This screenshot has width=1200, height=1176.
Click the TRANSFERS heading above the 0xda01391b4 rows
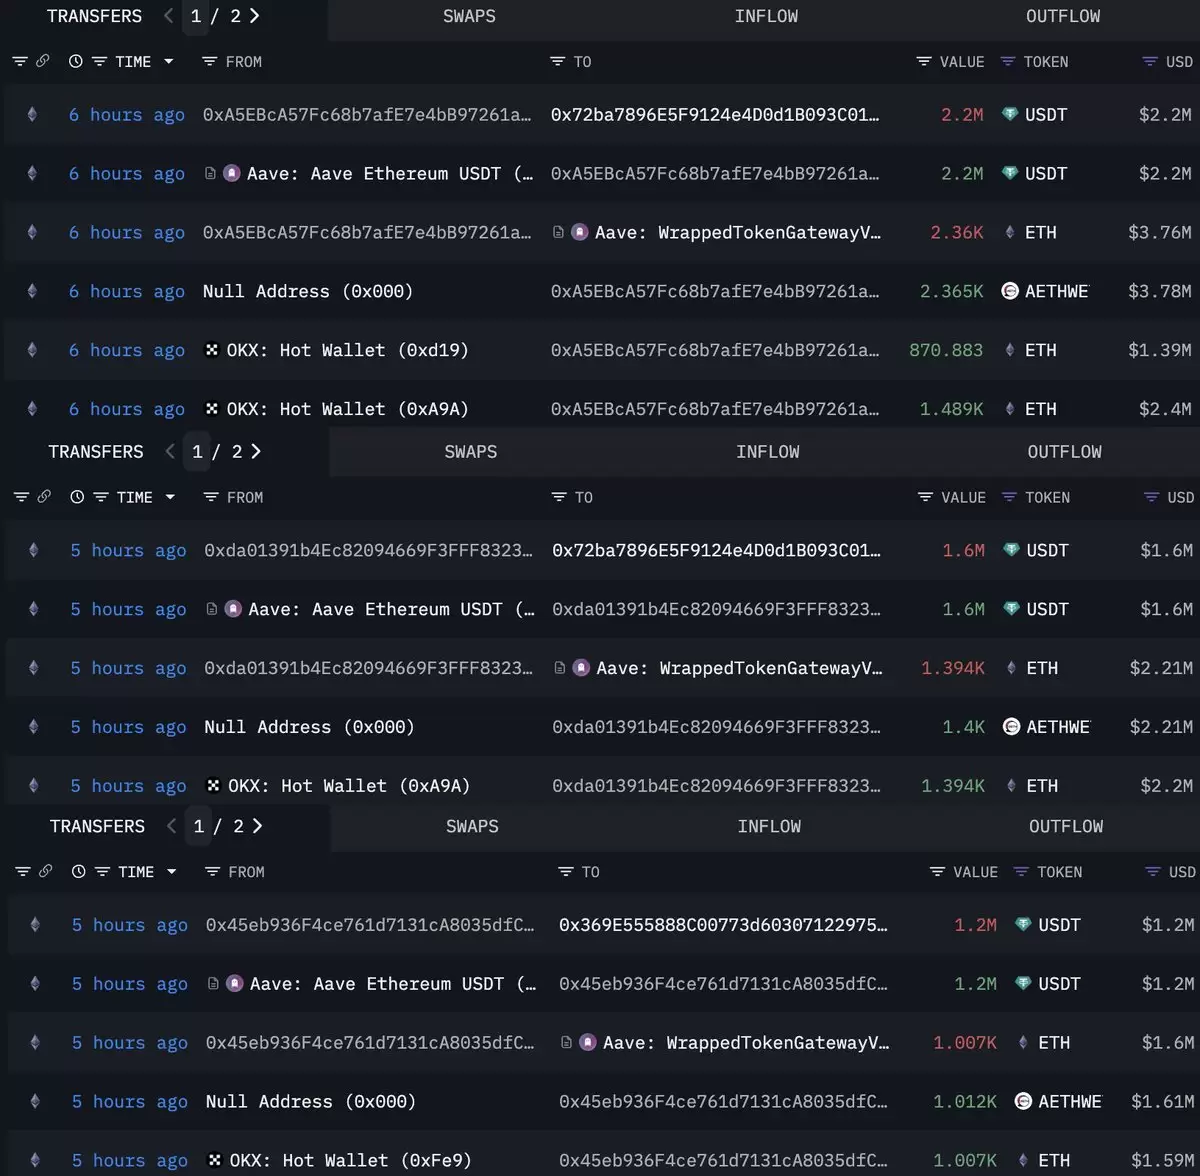pos(96,452)
